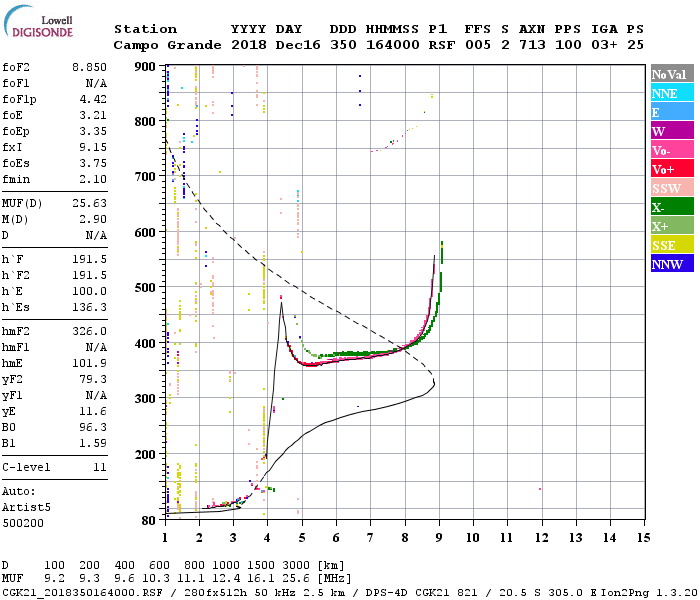Image resolution: width=700 pixels, height=600 pixels.
Task: Click the h`Es value 136.3
Action: tap(90, 308)
